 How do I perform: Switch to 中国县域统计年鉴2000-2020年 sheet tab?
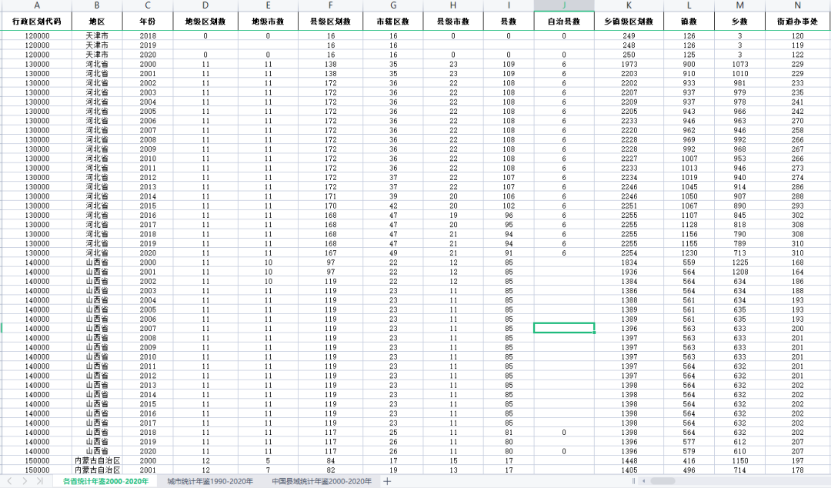[x=322, y=481]
